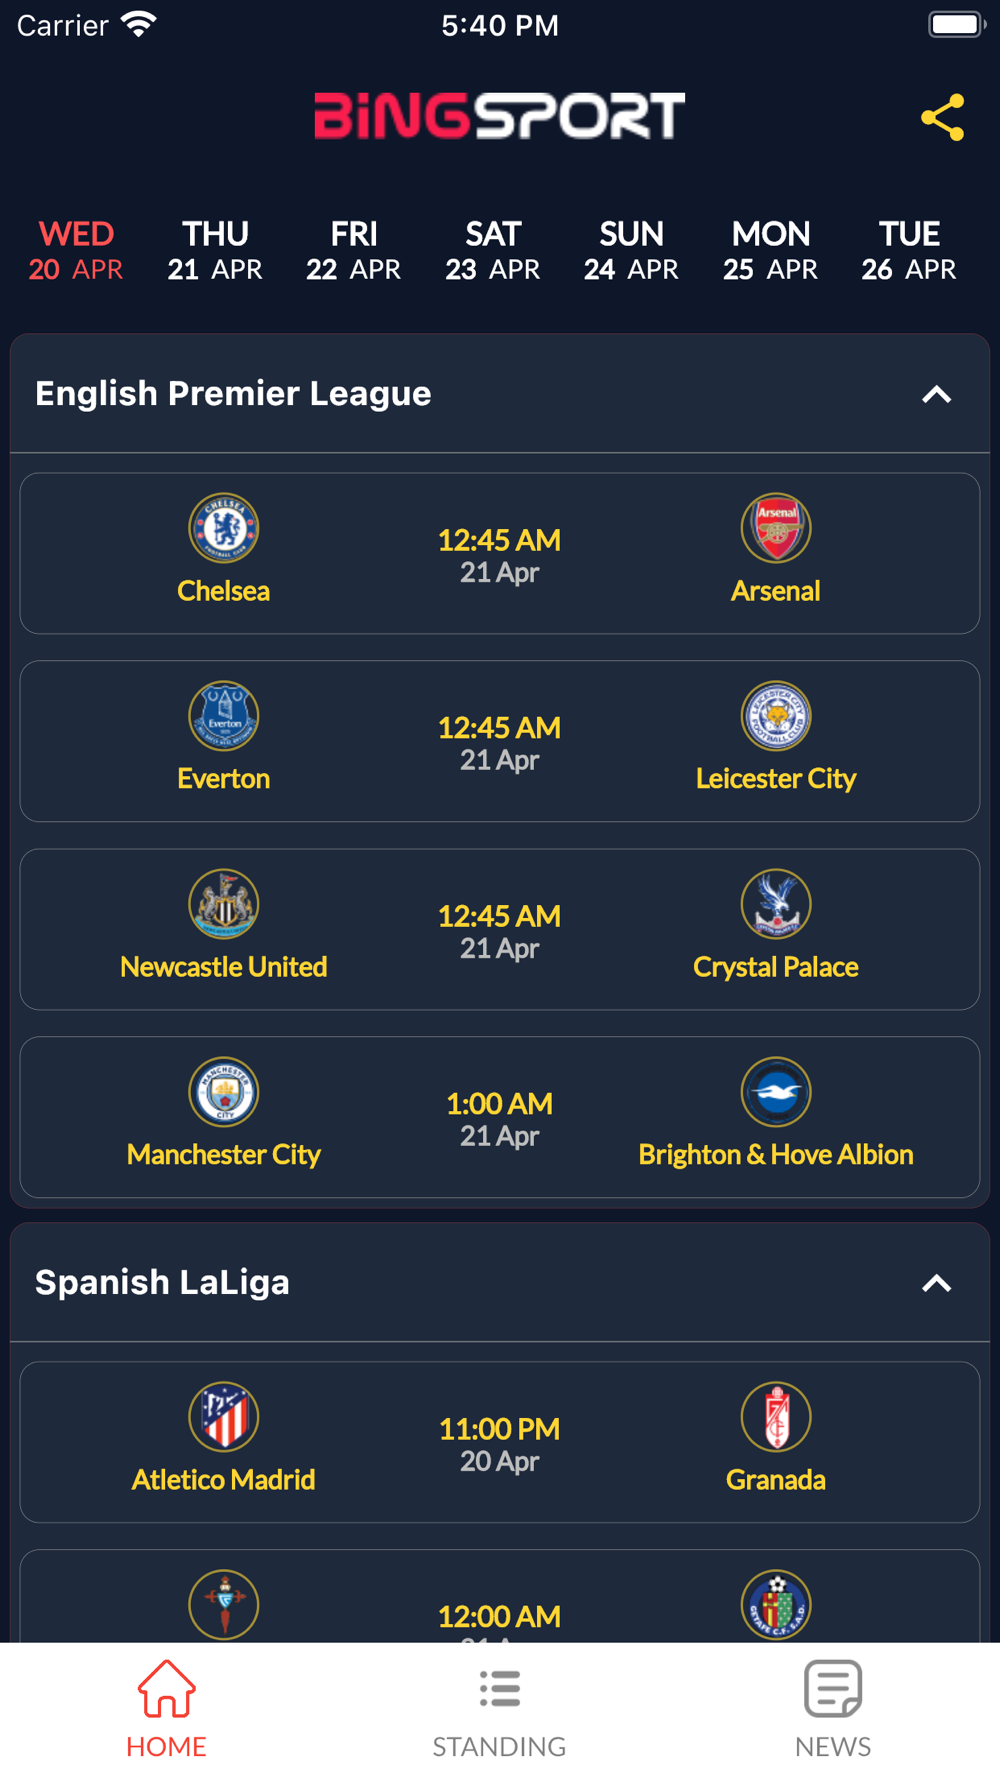Select Saturday 23 Apr date

tap(493, 250)
